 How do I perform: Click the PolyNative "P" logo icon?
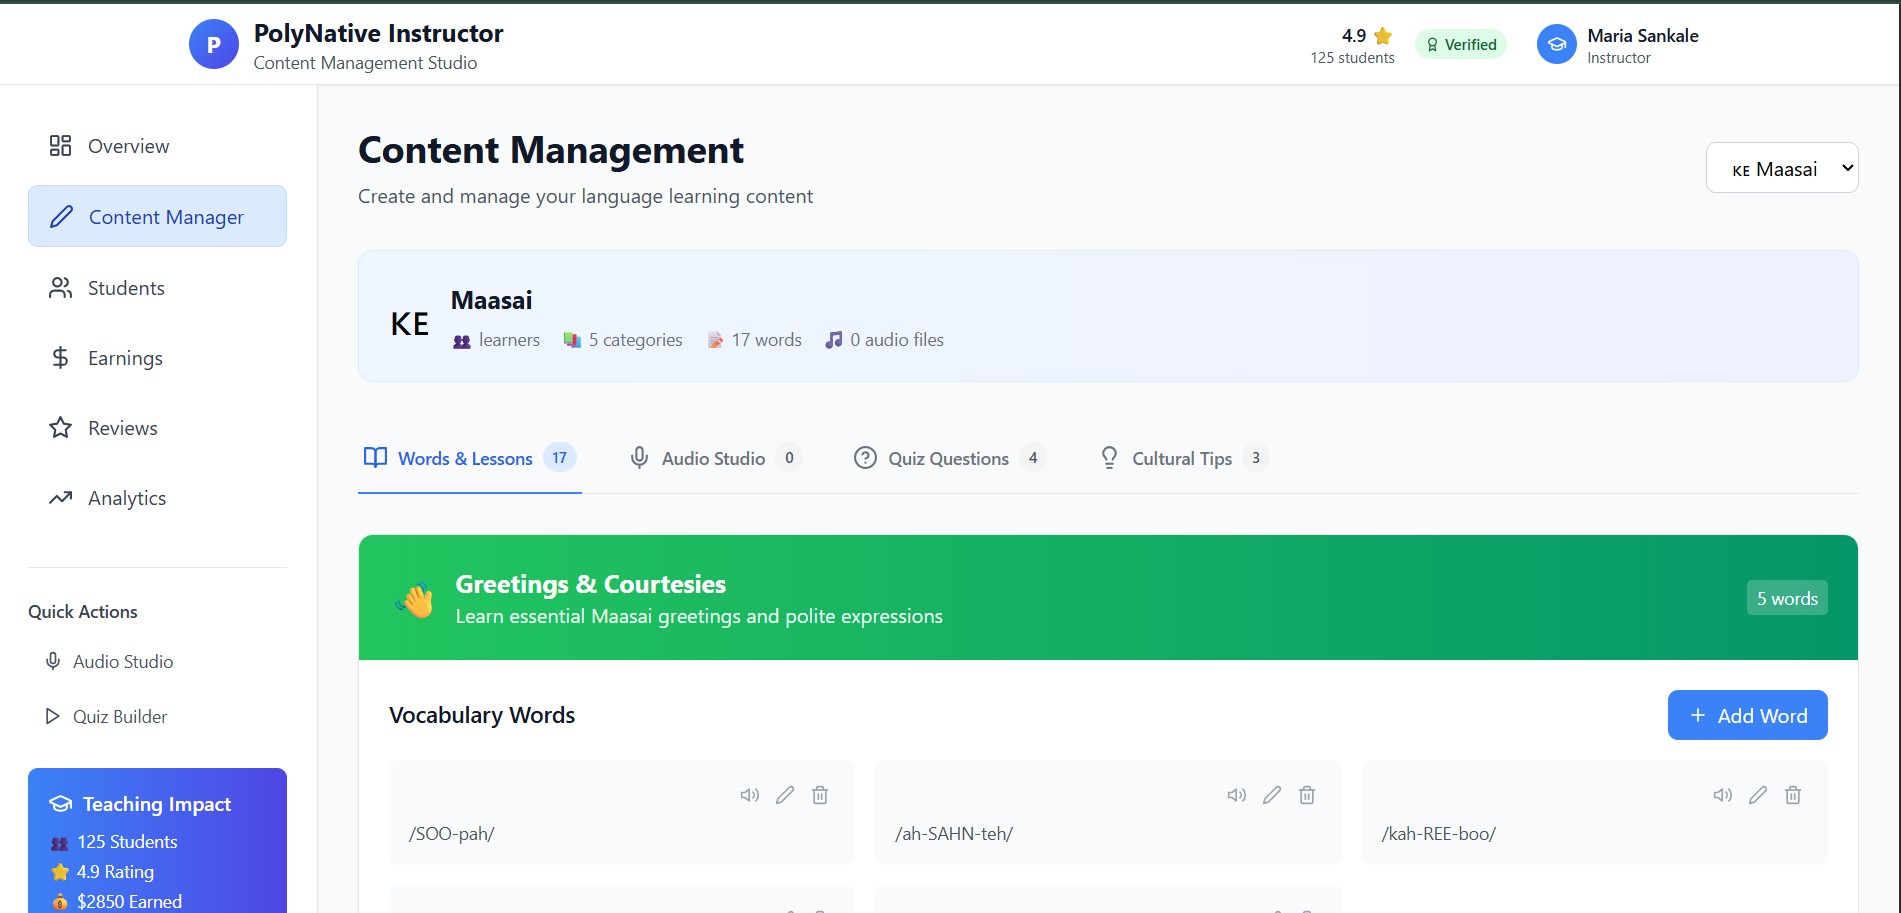(x=214, y=45)
